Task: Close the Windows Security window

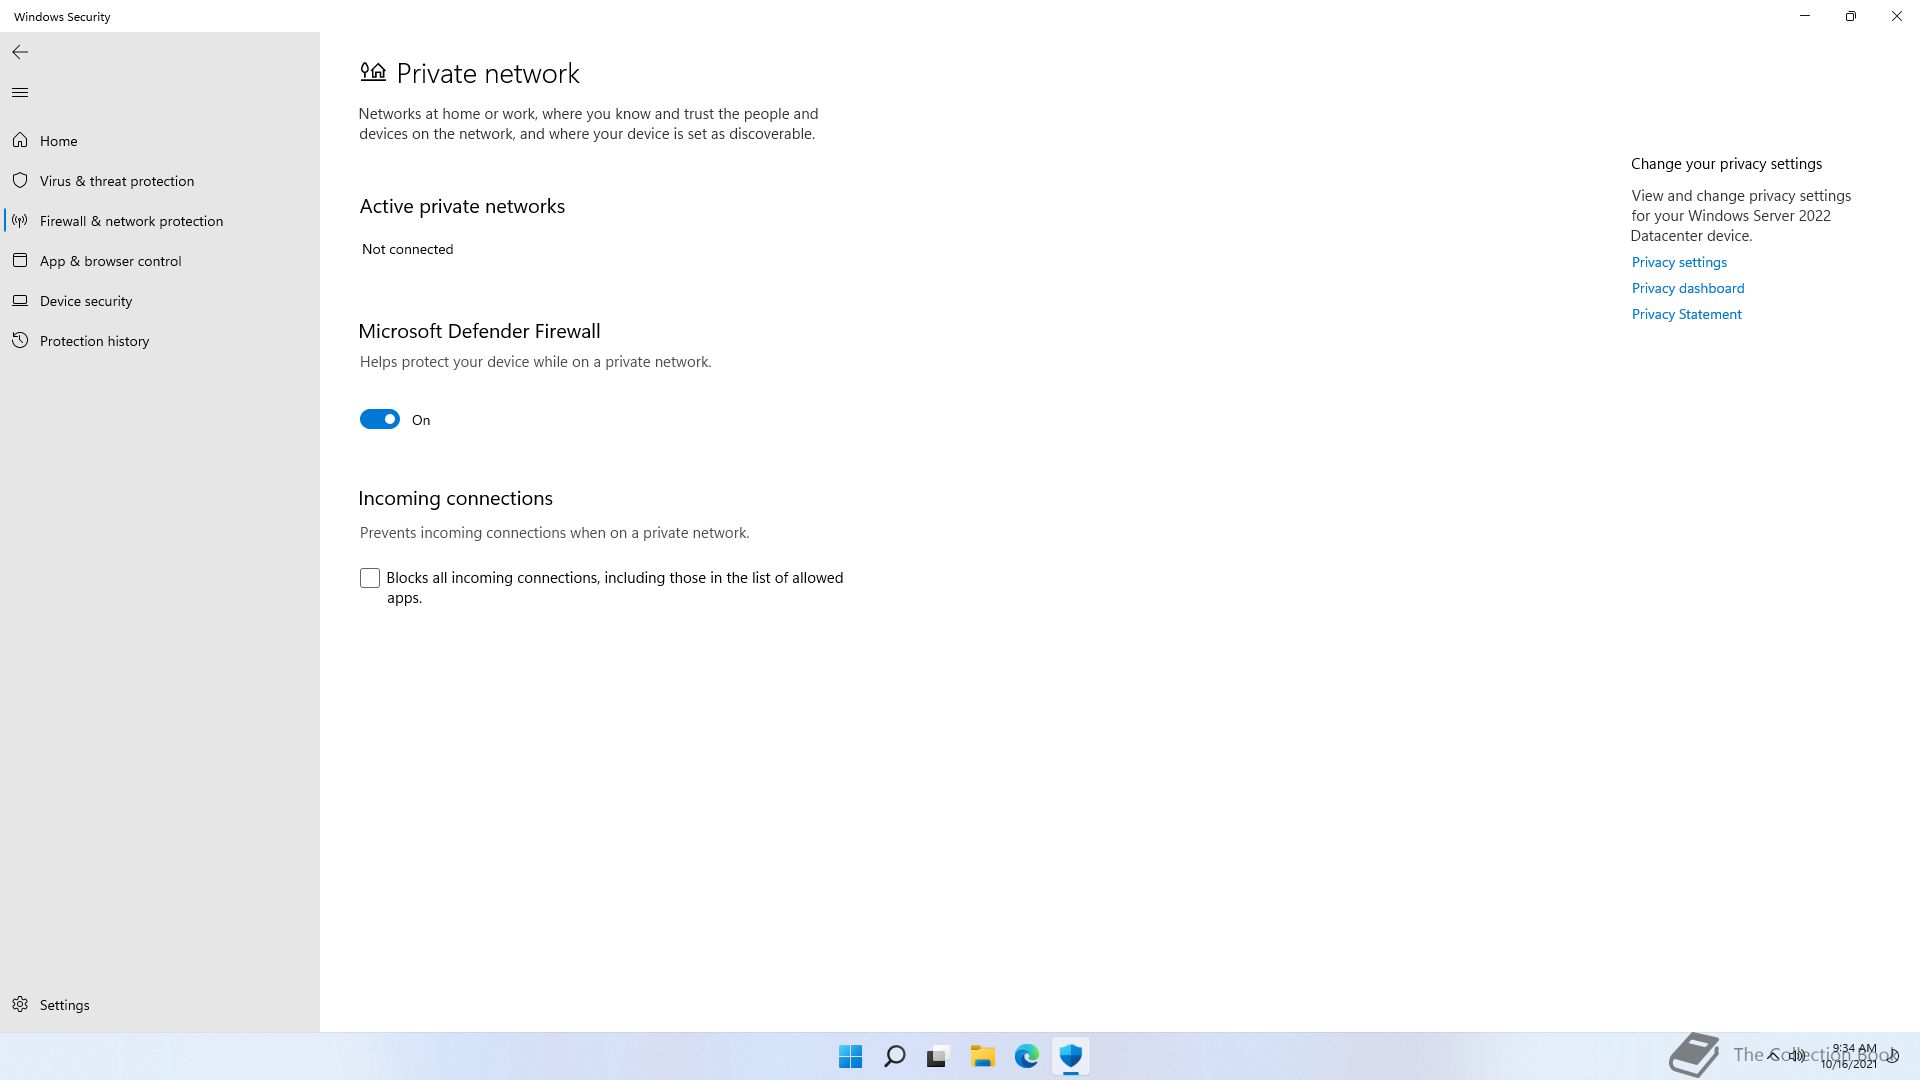Action: [x=1897, y=16]
